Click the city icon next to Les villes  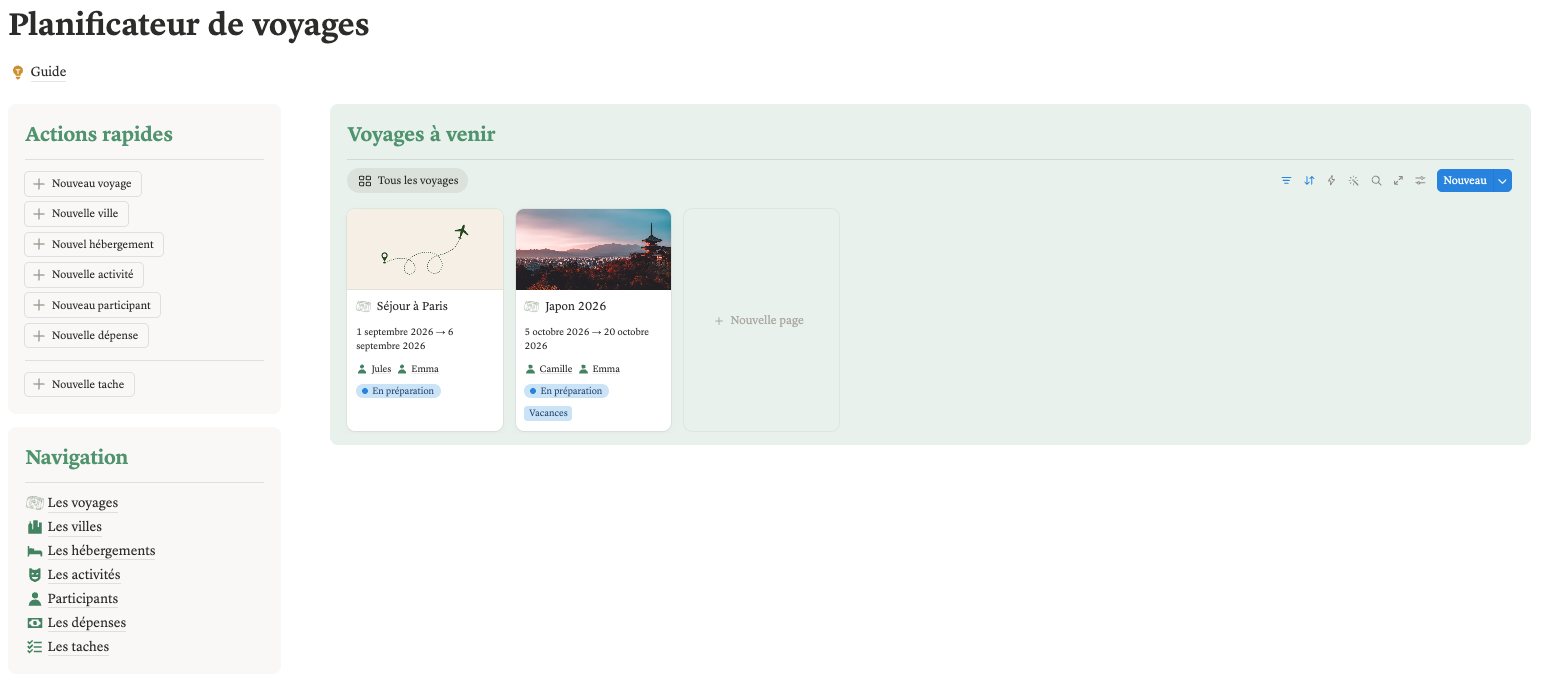(35, 527)
